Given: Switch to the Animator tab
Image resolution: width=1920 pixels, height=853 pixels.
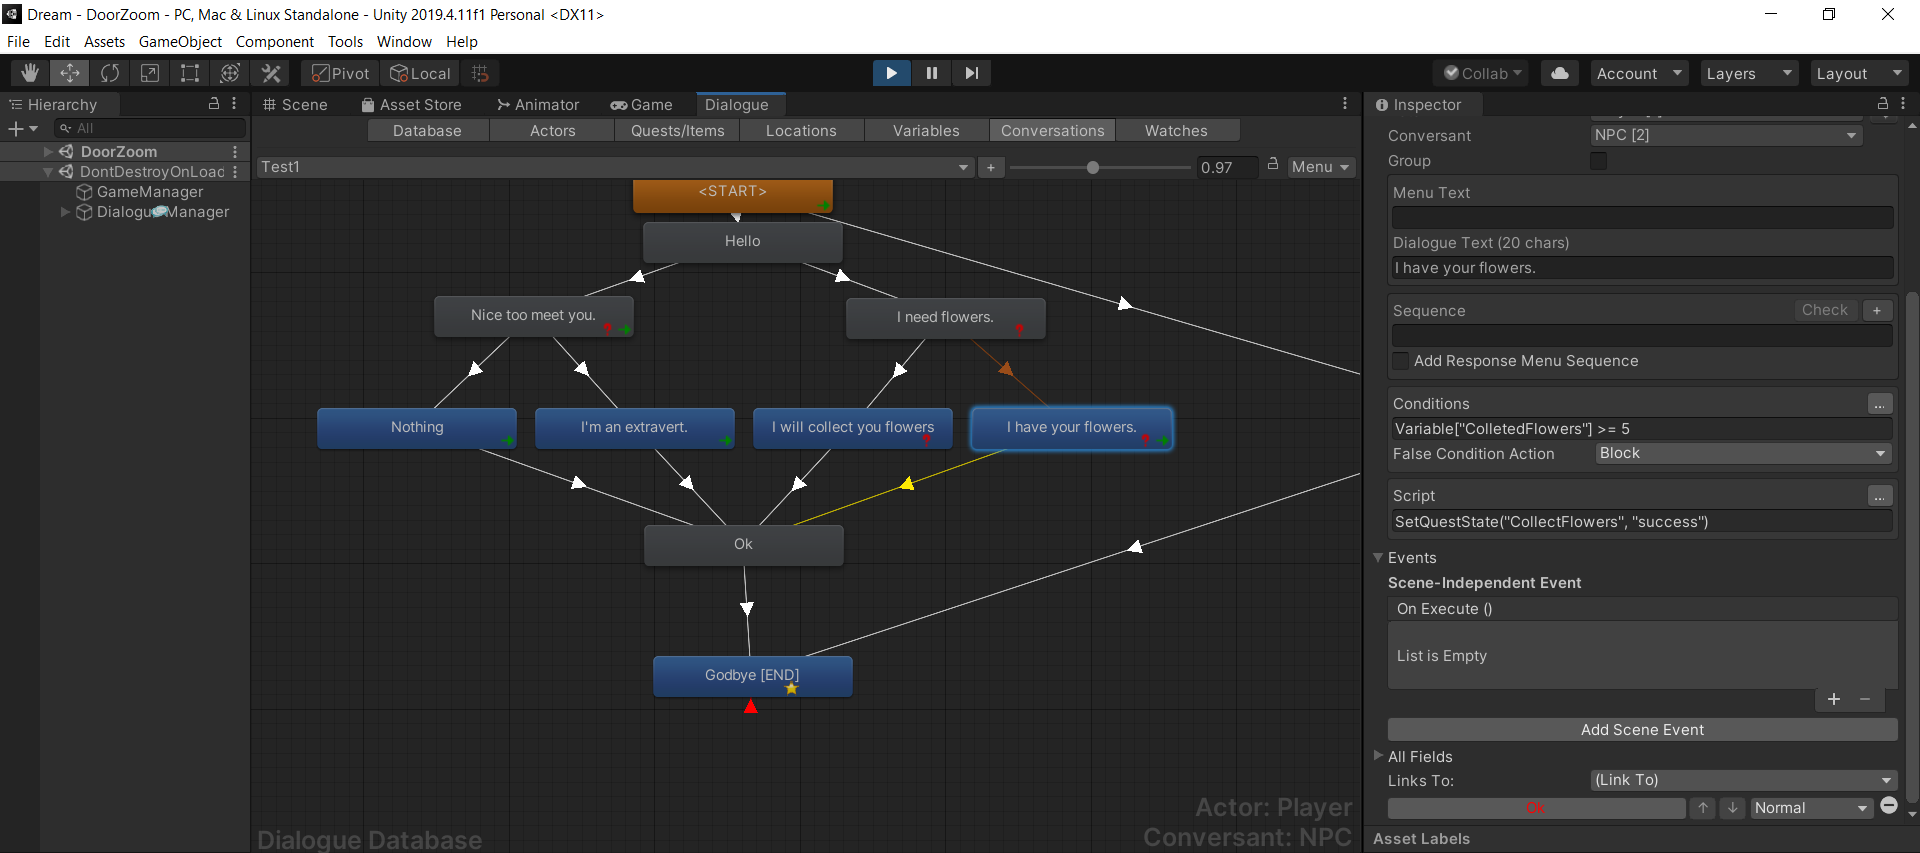Looking at the screenshot, I should pyautogui.click(x=538, y=104).
